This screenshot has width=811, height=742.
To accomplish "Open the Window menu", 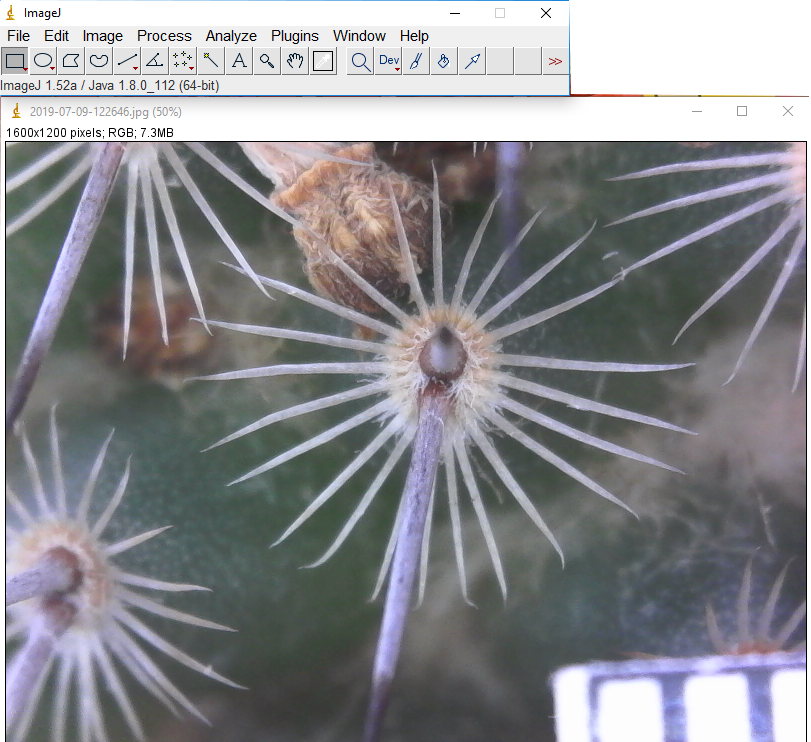I will [359, 36].
